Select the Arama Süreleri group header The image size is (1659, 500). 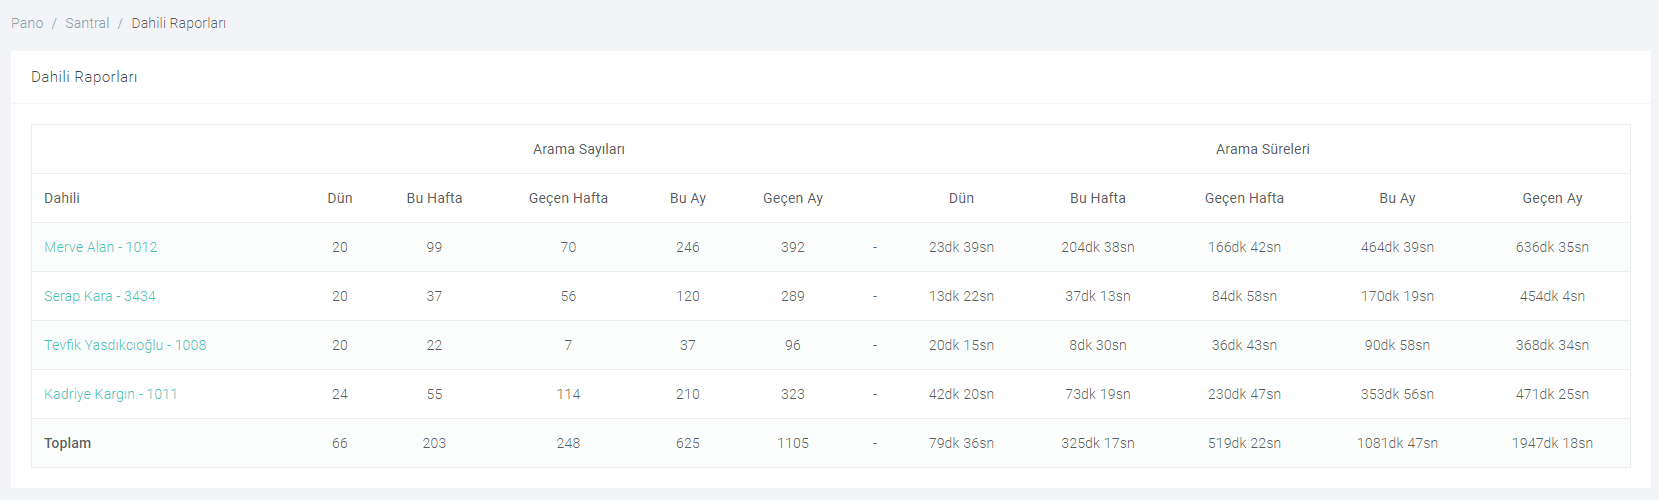click(x=1262, y=149)
